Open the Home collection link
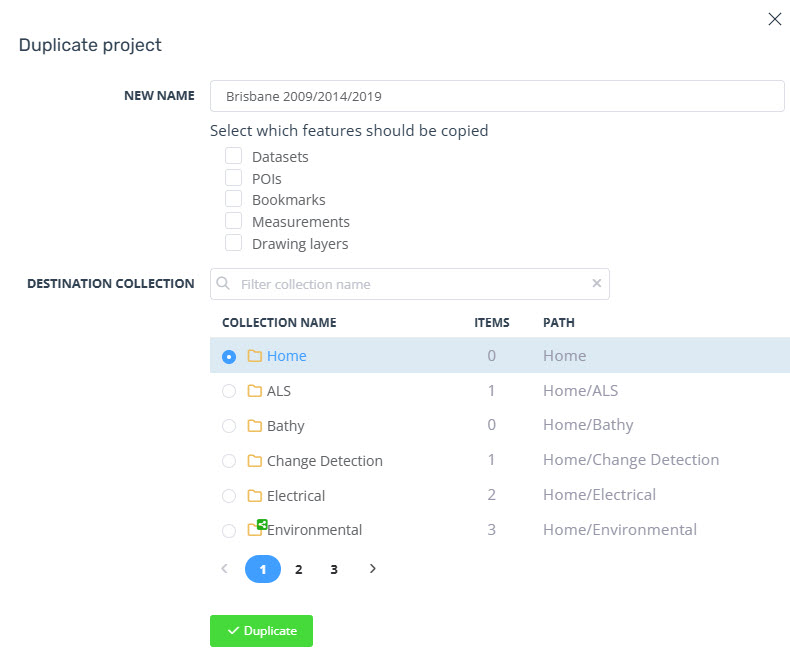 pyautogui.click(x=287, y=356)
